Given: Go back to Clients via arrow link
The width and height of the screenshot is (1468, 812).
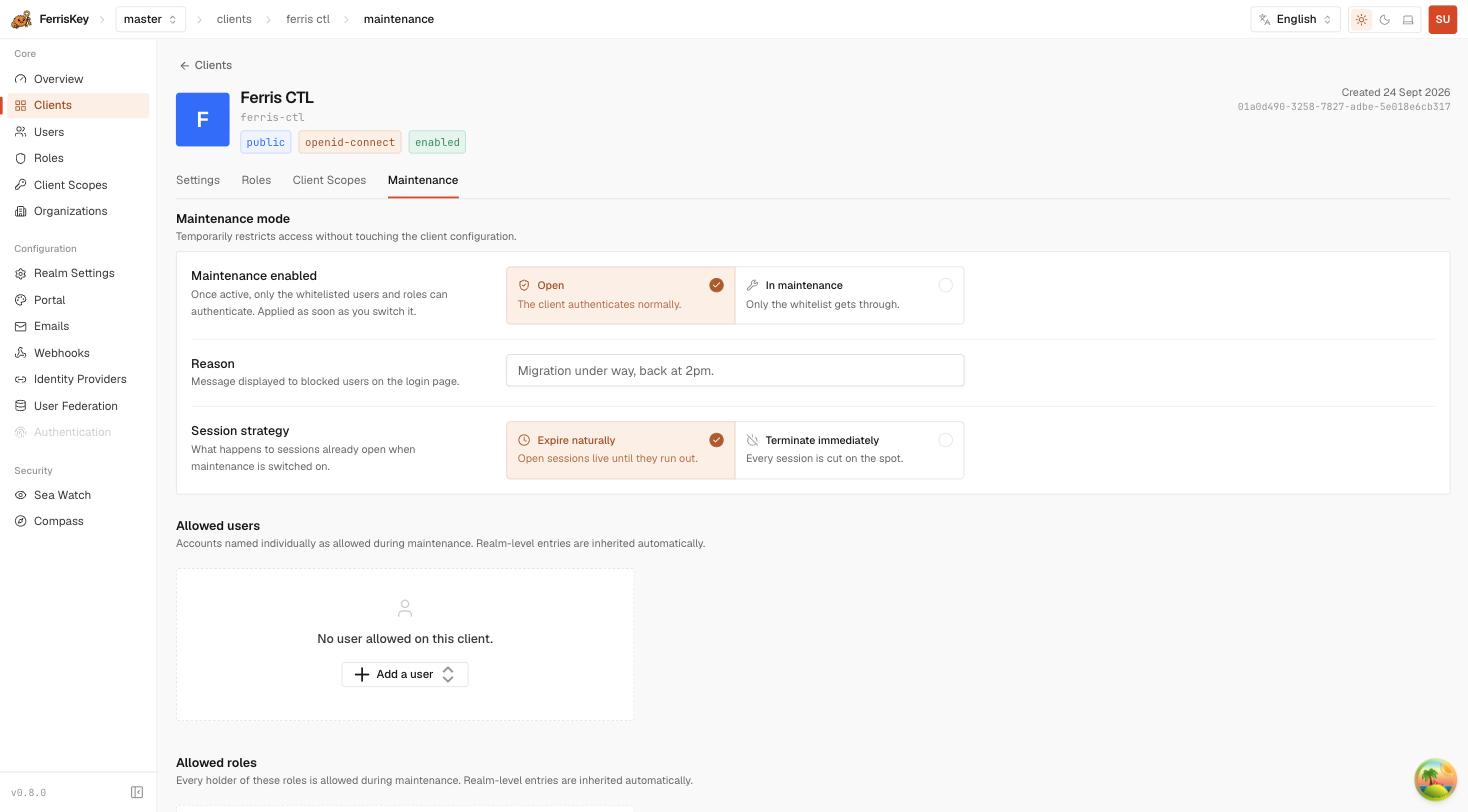Looking at the screenshot, I should pos(205,65).
